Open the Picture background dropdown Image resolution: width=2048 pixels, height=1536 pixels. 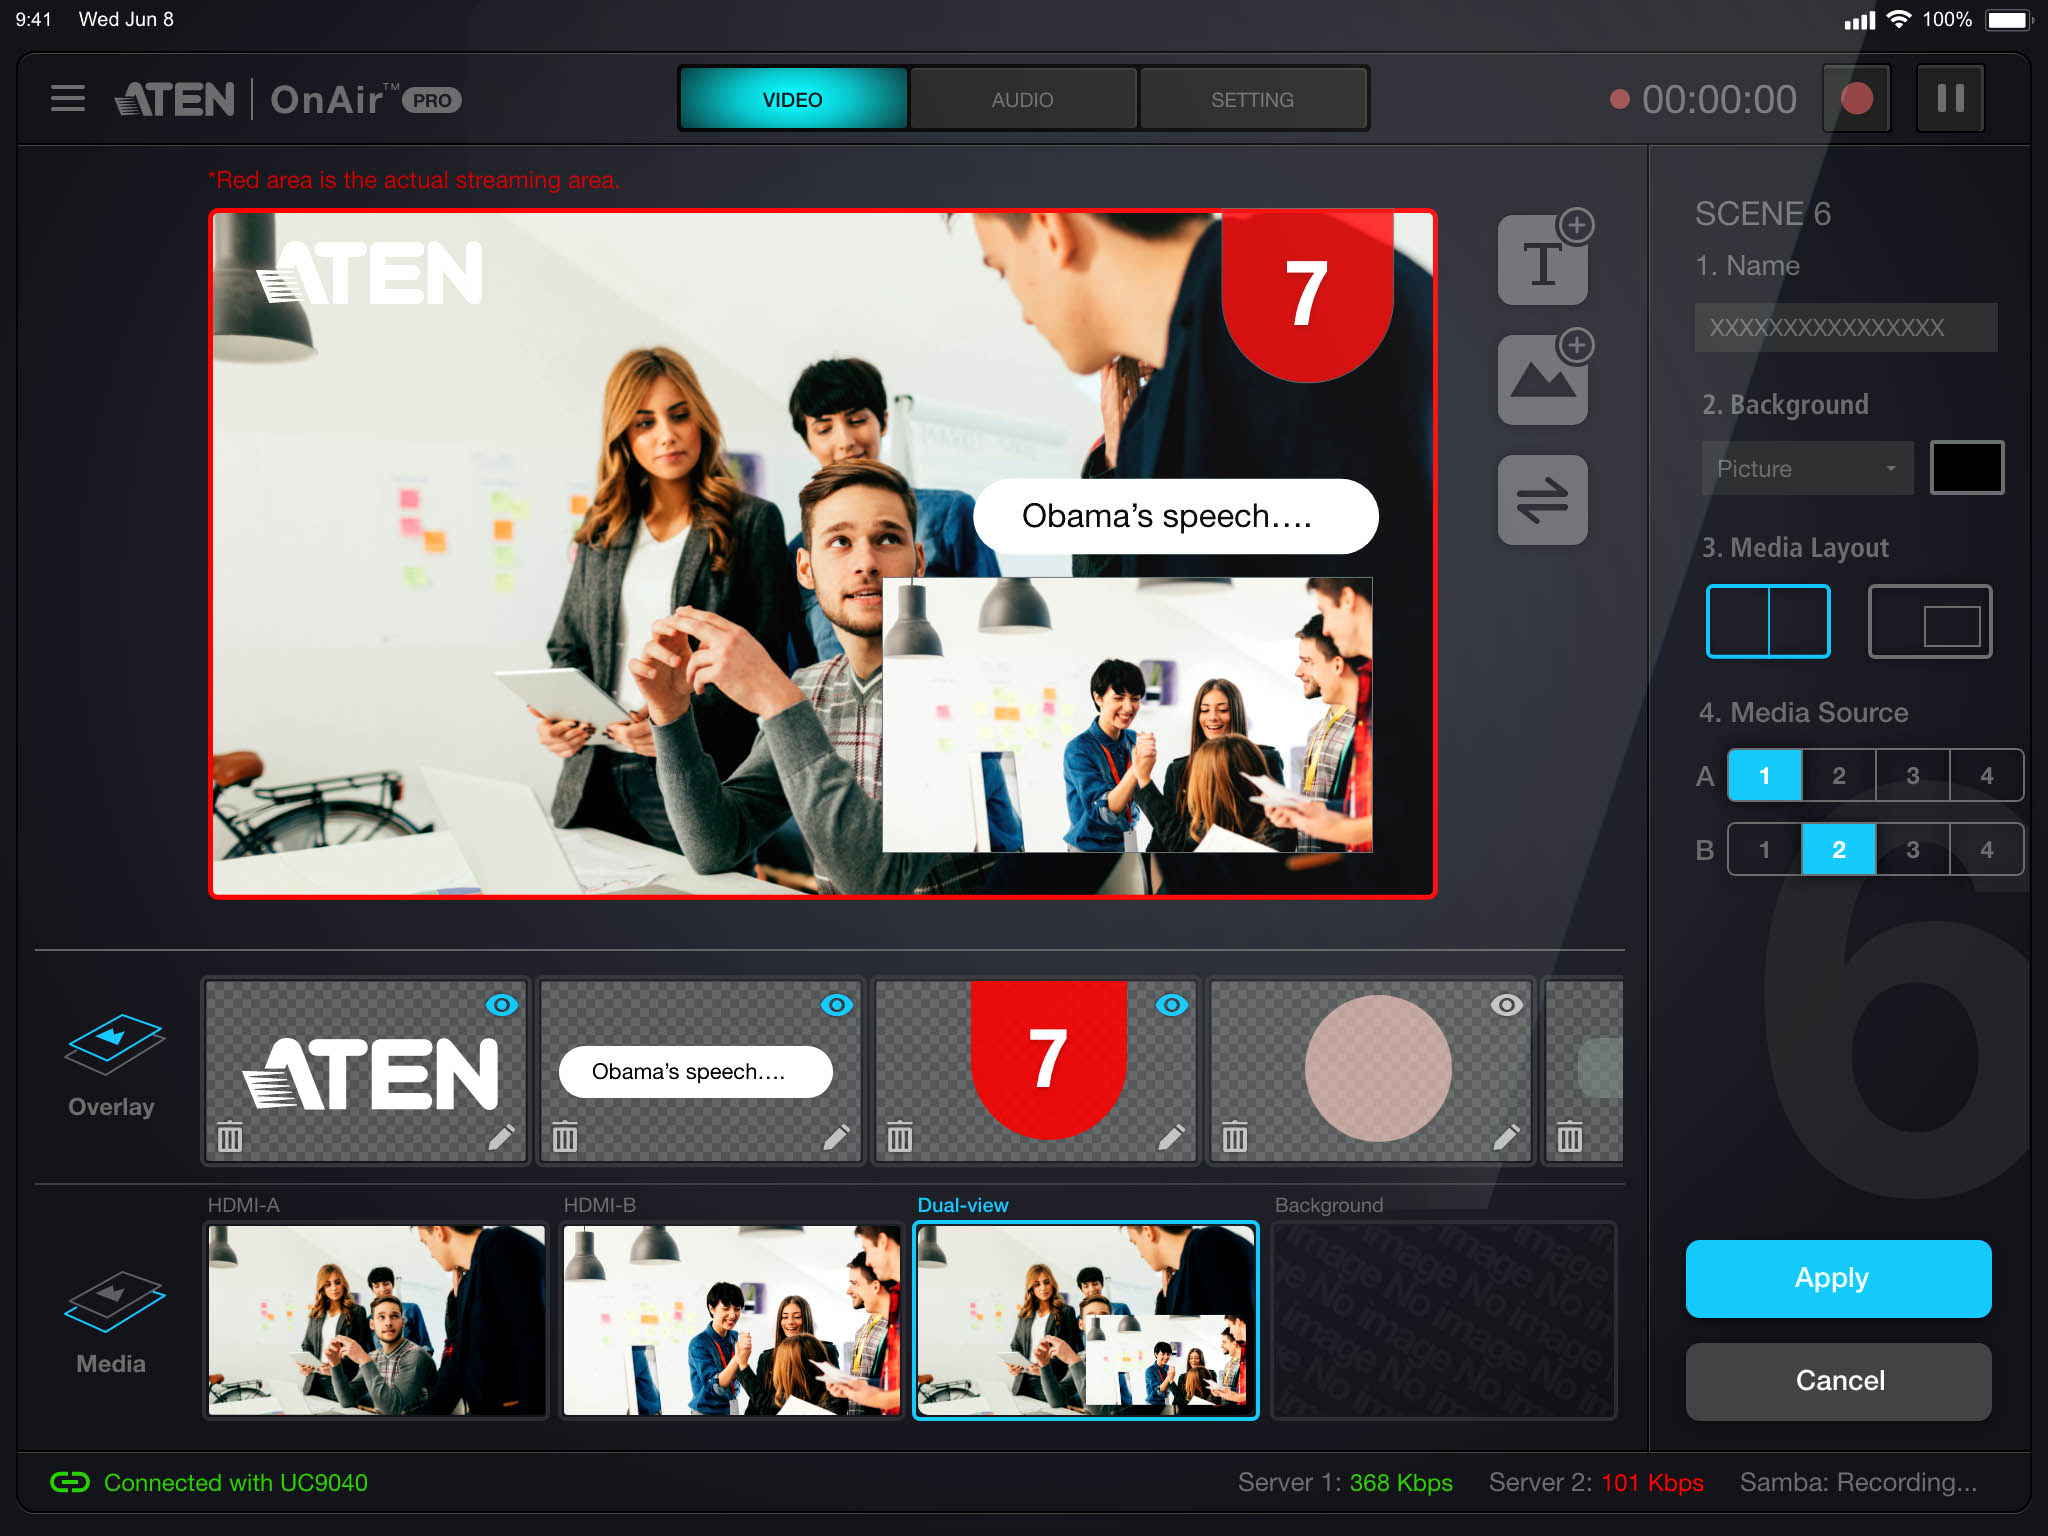click(1807, 469)
